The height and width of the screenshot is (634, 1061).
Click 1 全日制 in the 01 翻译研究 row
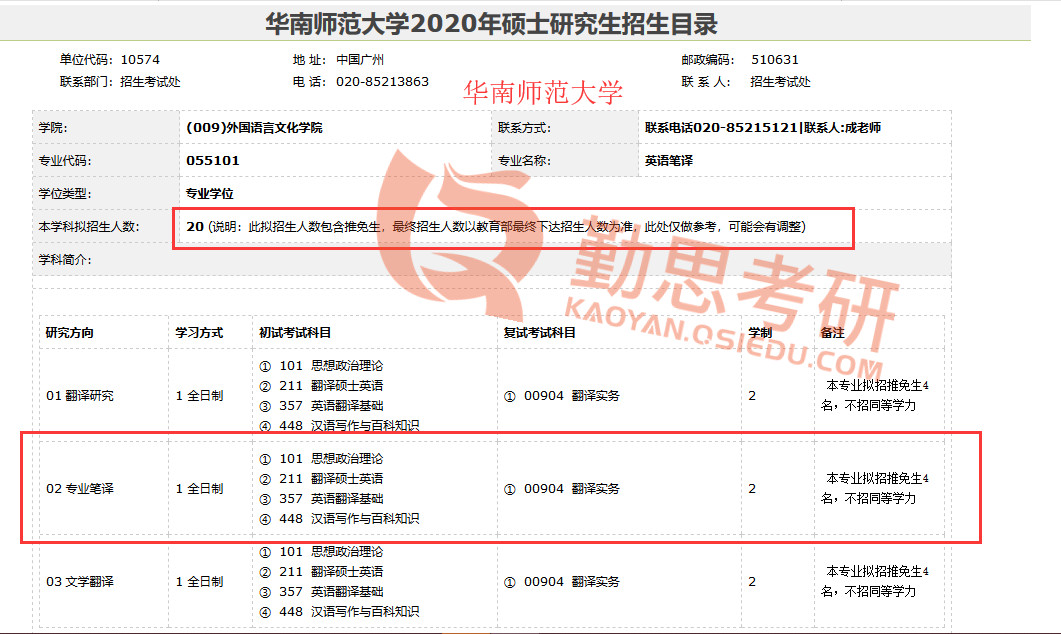tap(199, 396)
